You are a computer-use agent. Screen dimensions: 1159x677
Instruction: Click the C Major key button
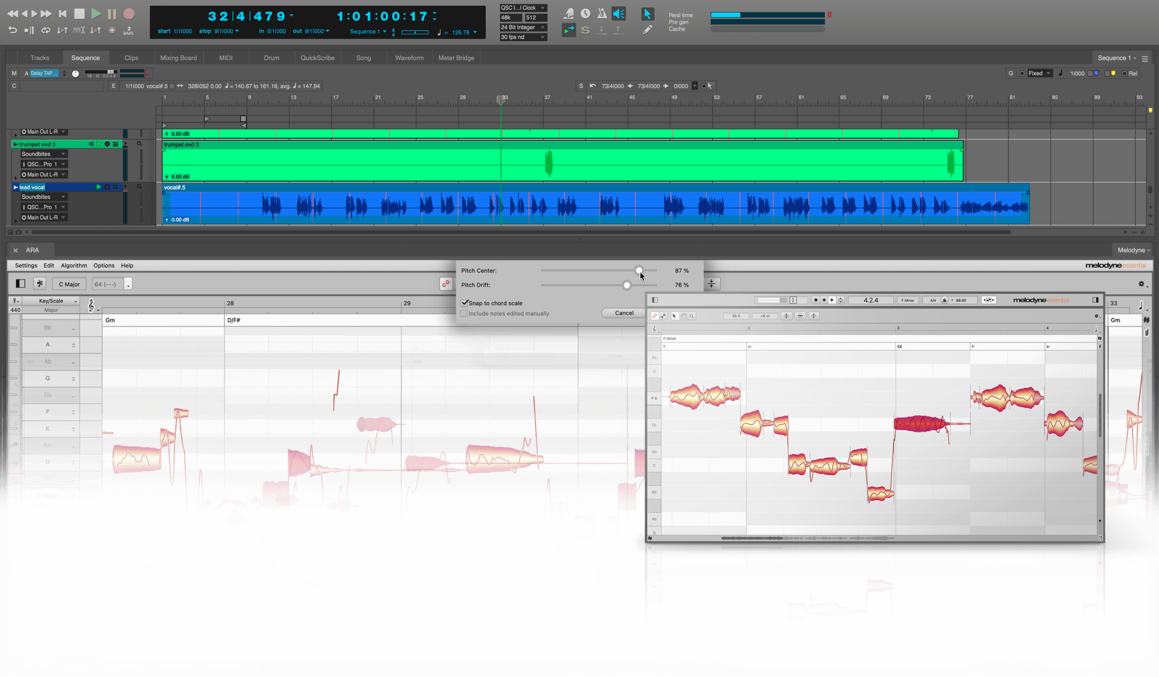click(x=69, y=284)
